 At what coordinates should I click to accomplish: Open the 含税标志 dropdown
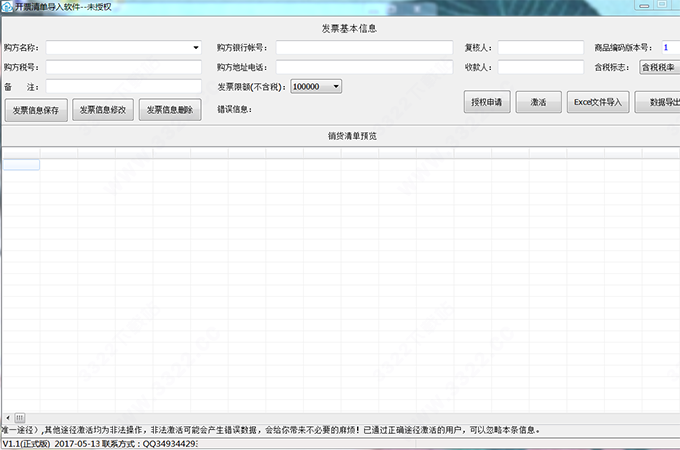(660, 67)
